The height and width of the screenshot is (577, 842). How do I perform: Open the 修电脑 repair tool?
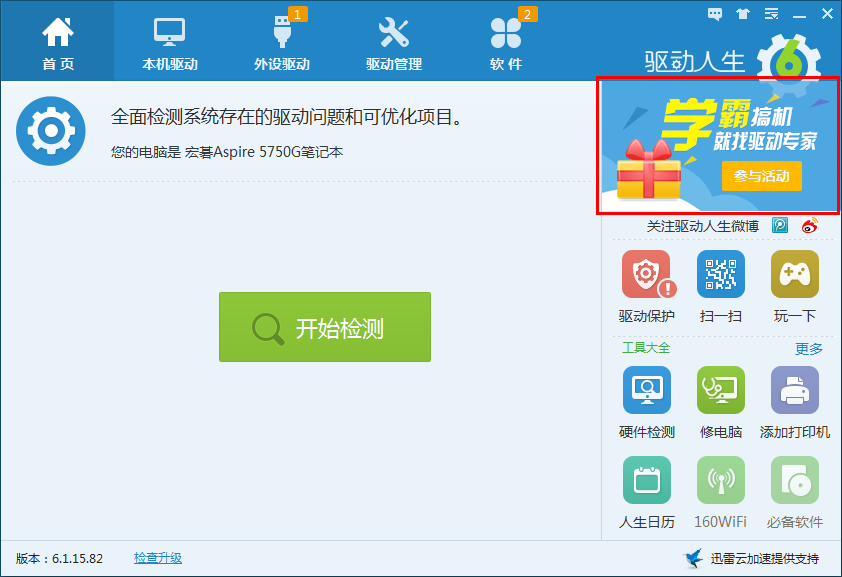[721, 390]
